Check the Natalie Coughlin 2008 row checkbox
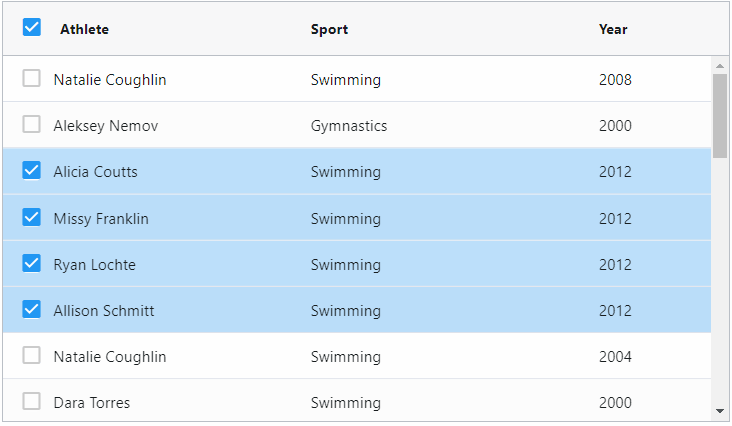 [31, 78]
